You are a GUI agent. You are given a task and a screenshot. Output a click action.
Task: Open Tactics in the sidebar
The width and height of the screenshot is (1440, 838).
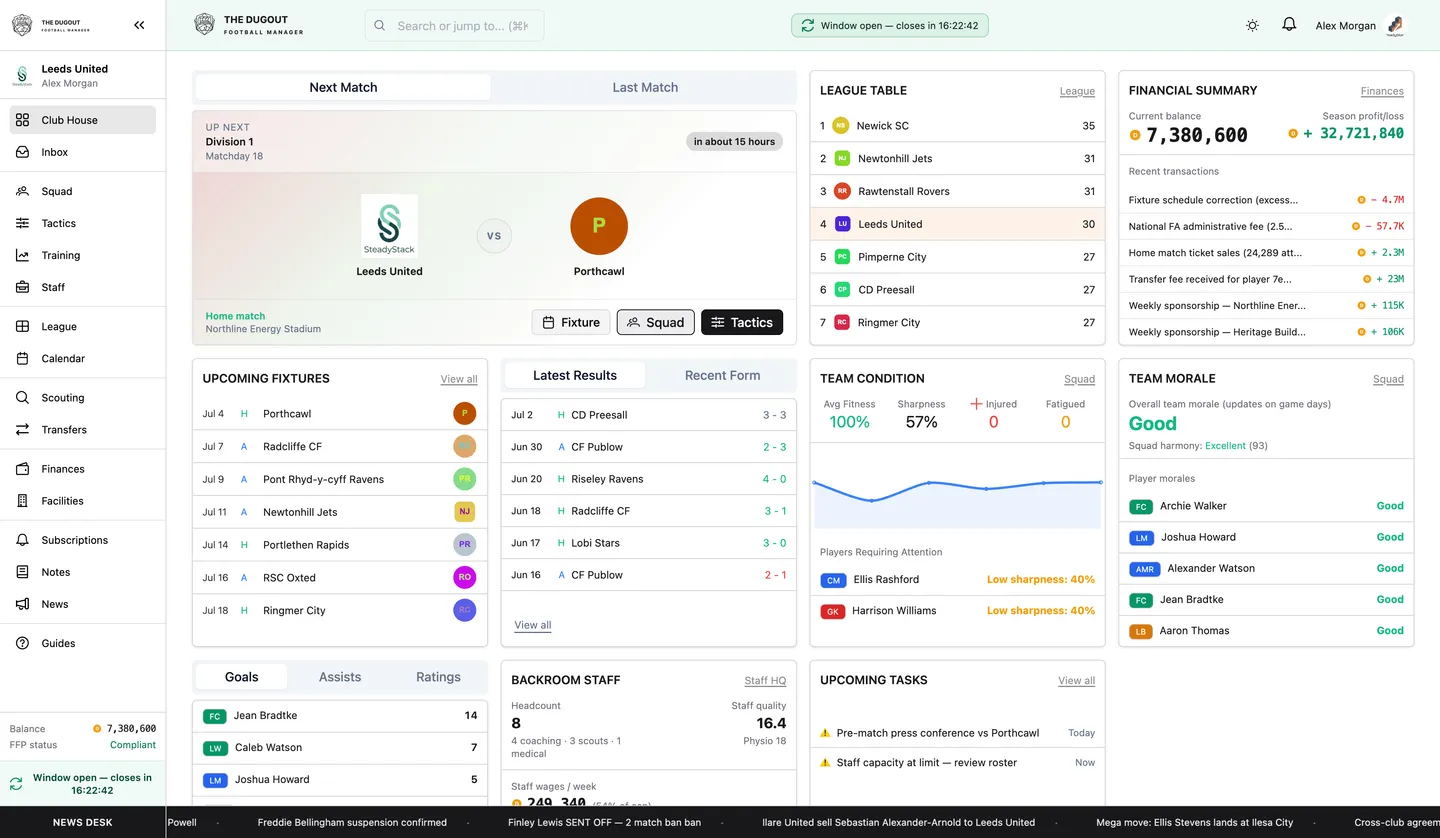83,223
